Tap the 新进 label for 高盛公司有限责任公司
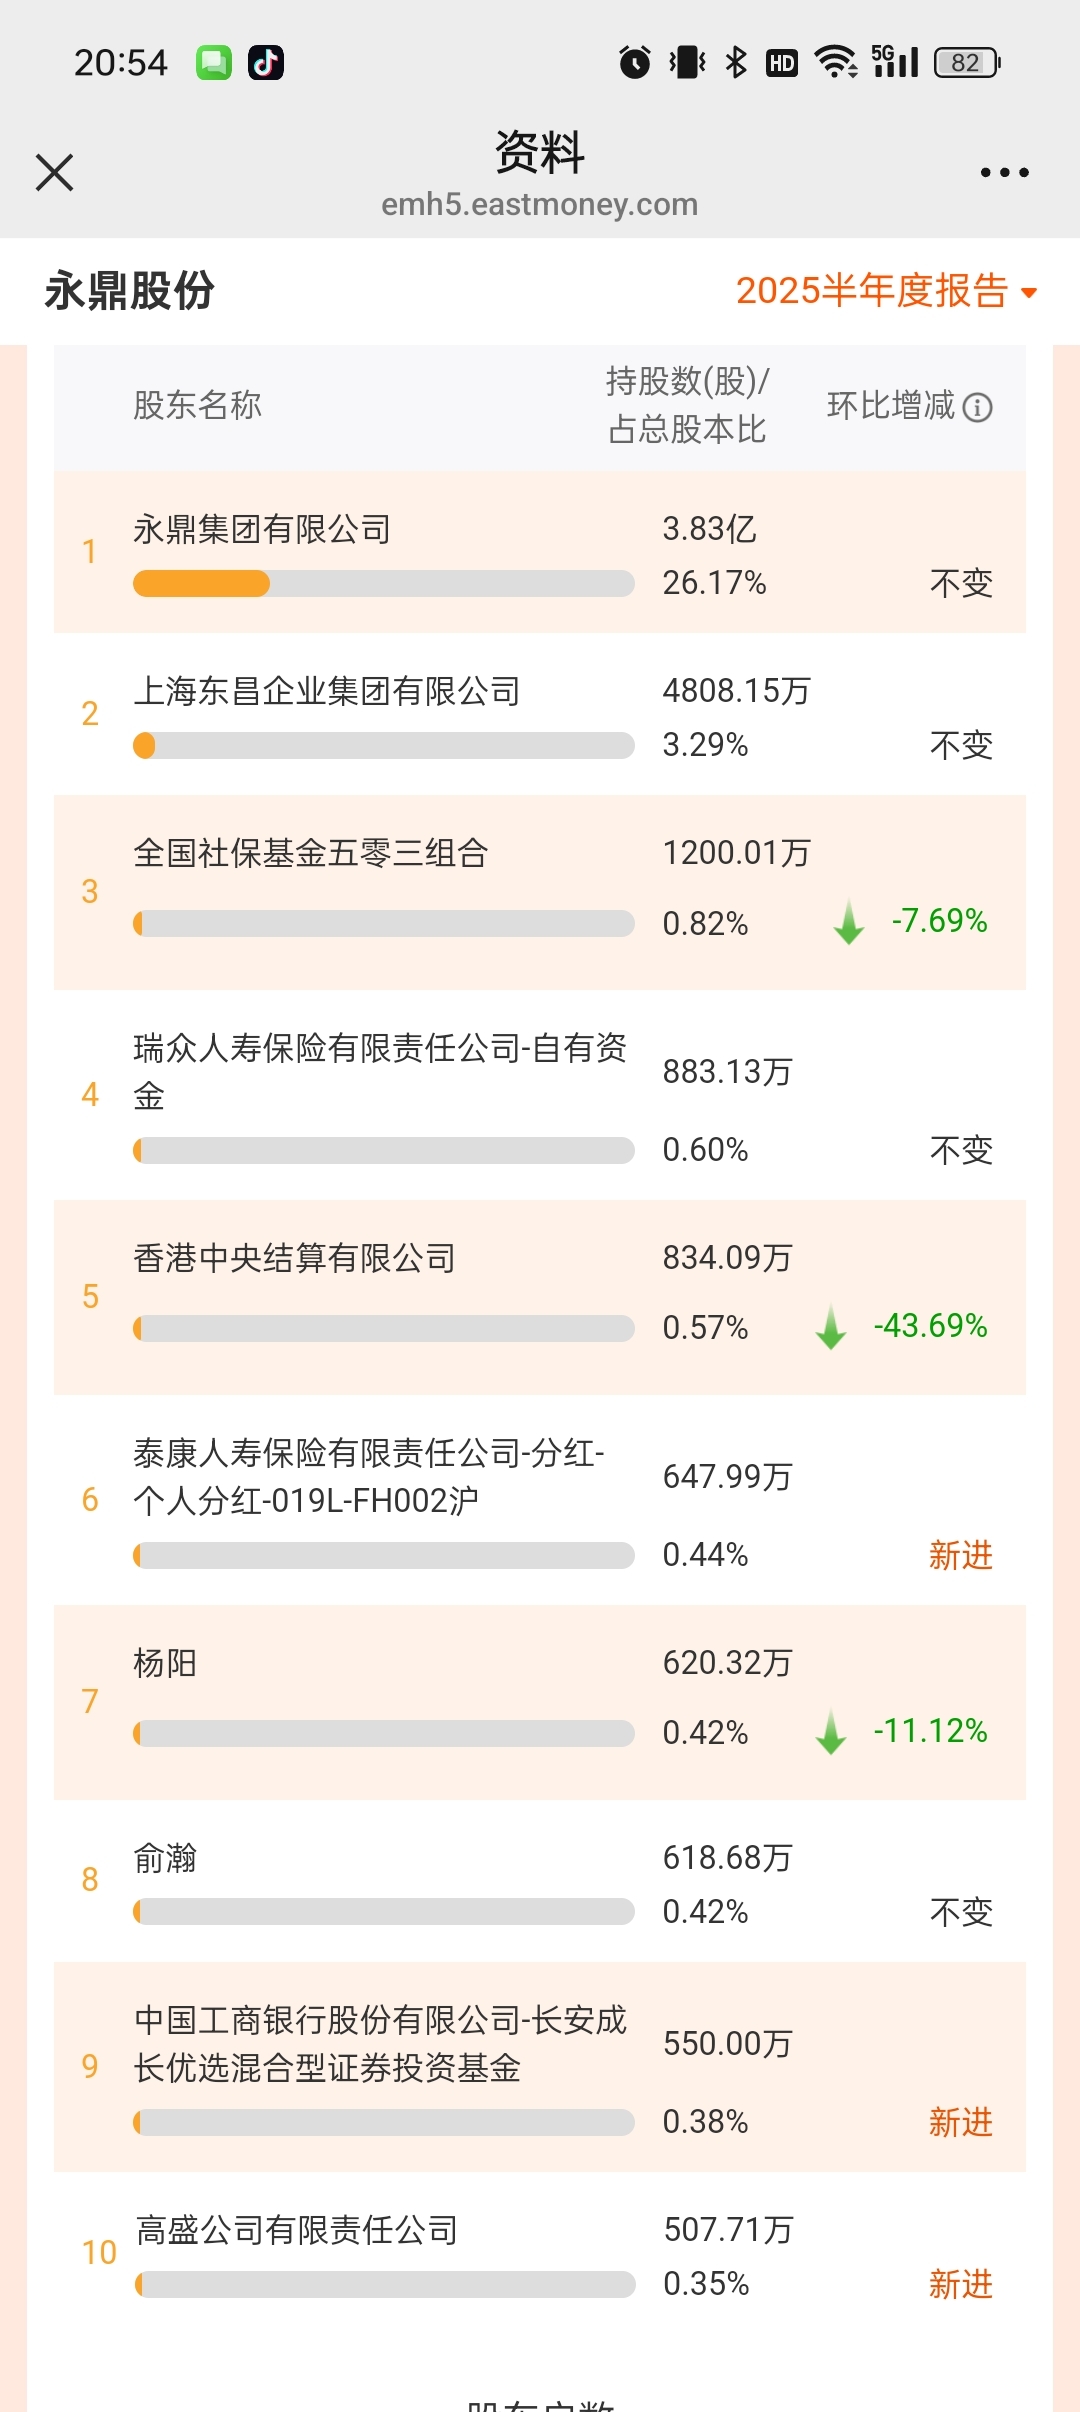1080x2412 pixels. [x=961, y=2284]
